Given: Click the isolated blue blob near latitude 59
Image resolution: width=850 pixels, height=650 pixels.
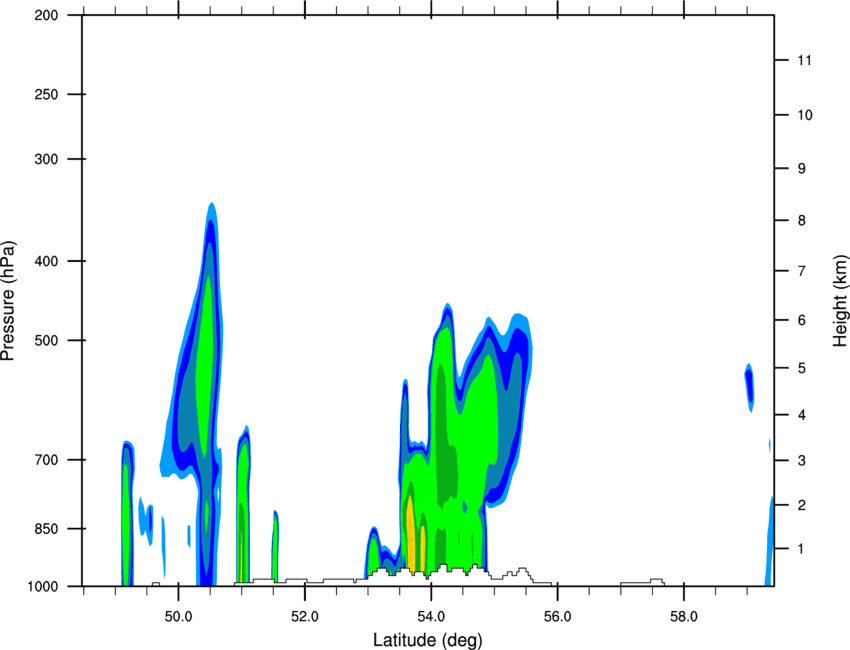Looking at the screenshot, I should [749, 388].
